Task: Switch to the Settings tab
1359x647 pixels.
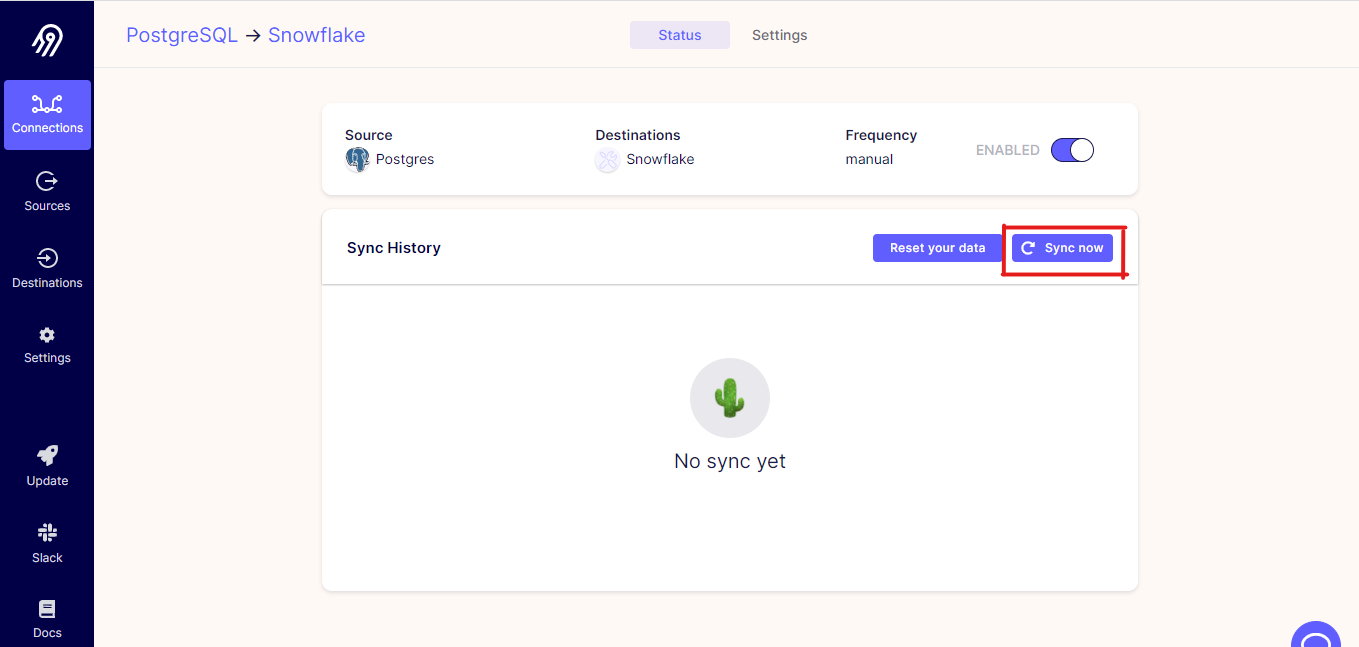Action: tap(779, 35)
